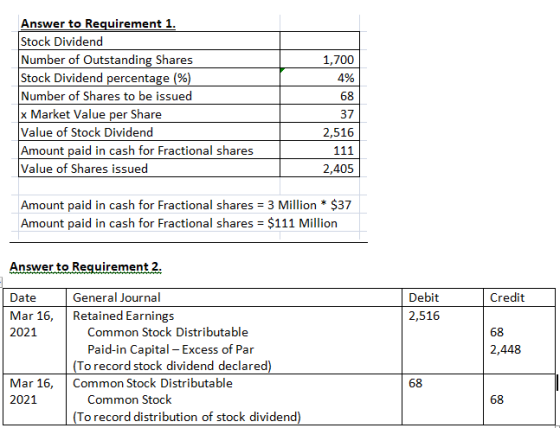560x428 pixels.
Task: Click the 68 credit opposite Common Stock
Action: 496,400
